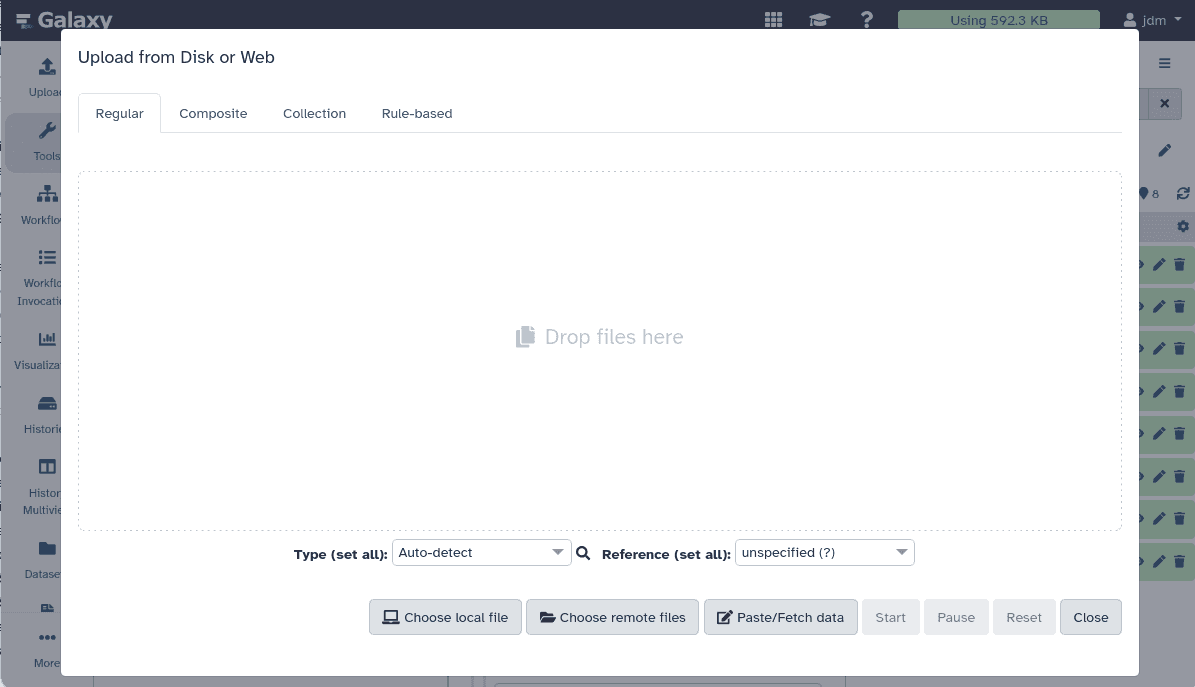Open the apps grid icon in top bar

pos(772,19)
